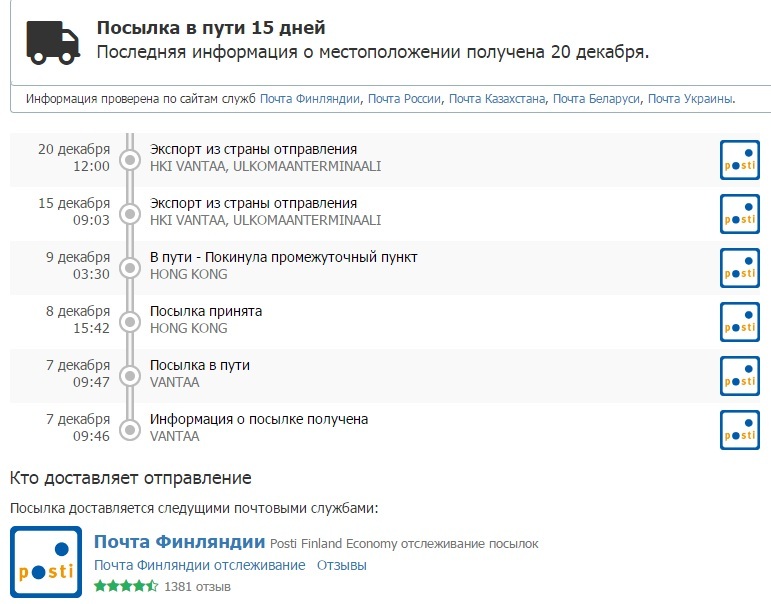Open the Почта Беларуси link
Screen dimensions: 771x604
pos(596,99)
